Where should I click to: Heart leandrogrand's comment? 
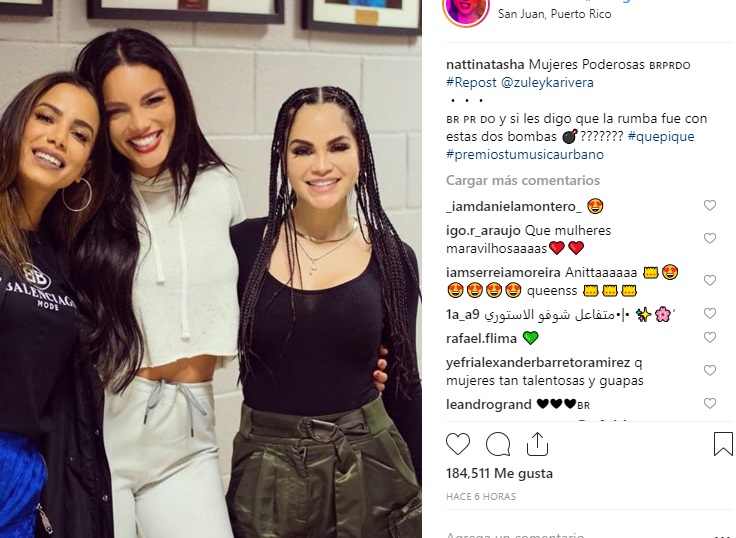click(x=710, y=403)
